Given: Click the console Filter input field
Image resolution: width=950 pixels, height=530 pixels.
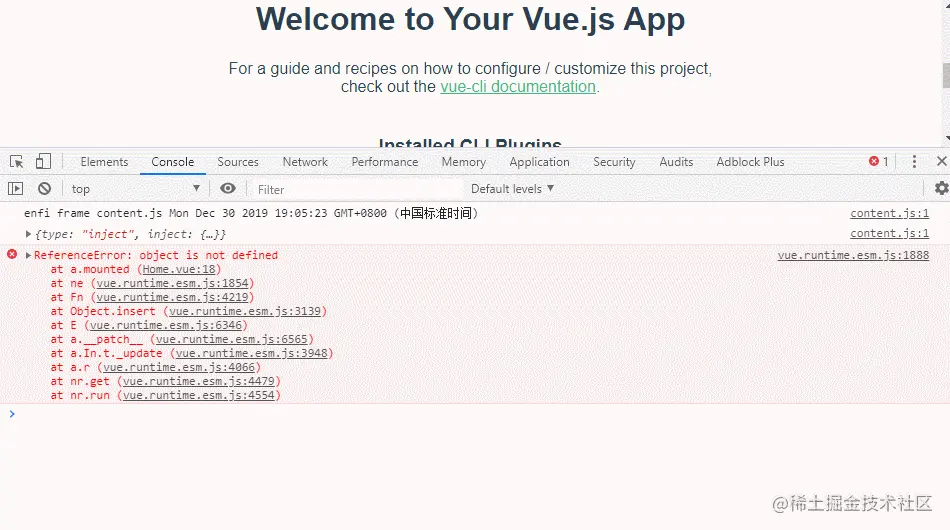Looking at the screenshot, I should coord(350,189).
